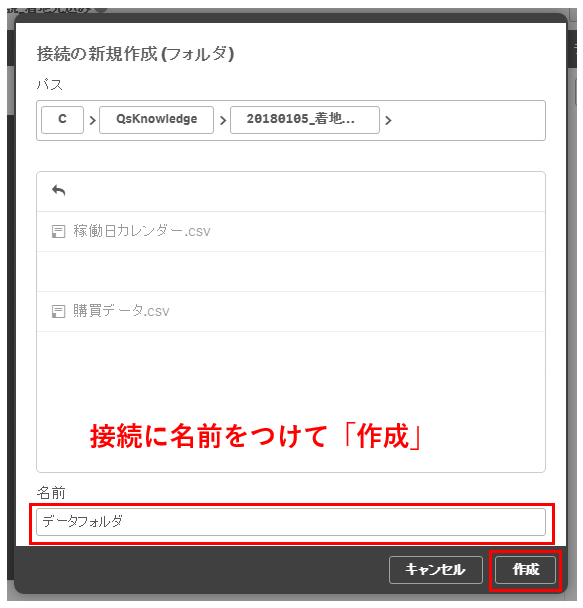Click the 名前 field containing データフォルダ

tap(291, 522)
